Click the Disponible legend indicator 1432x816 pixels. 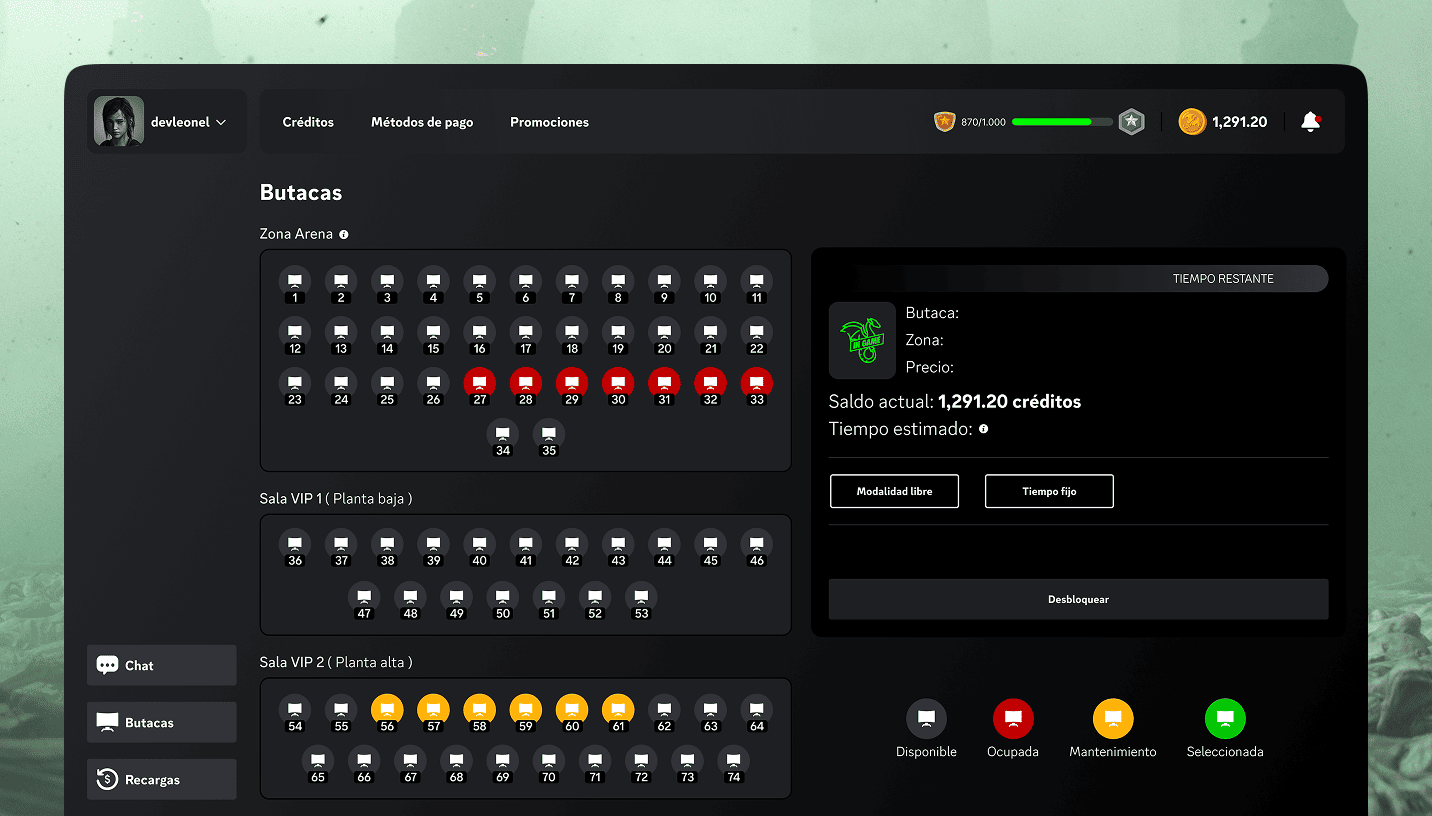click(x=926, y=718)
